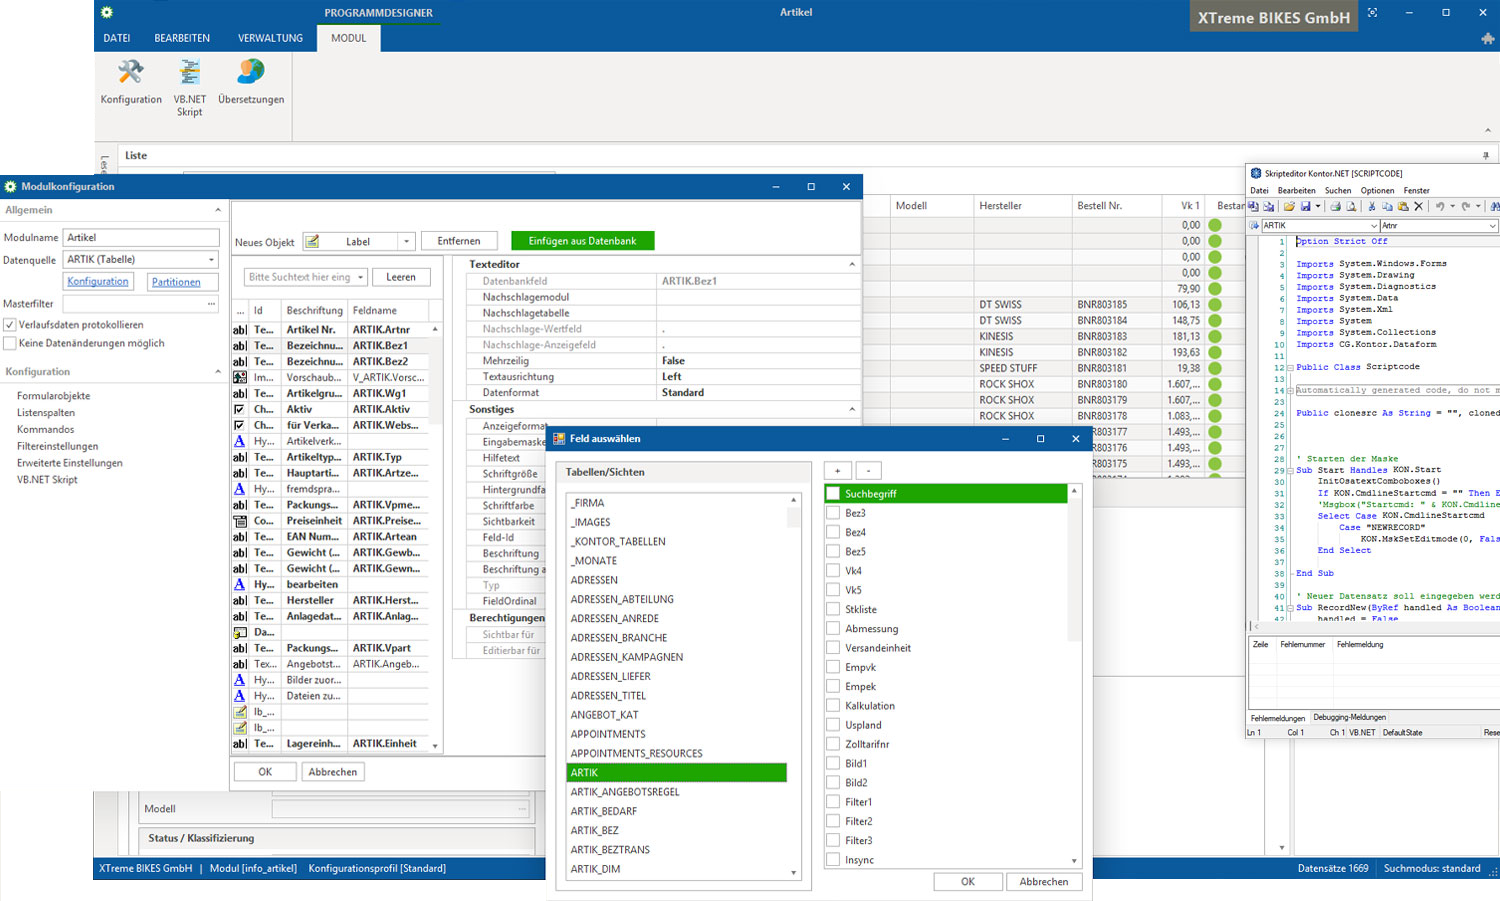Select Listenspalten in the Konfiguration tree
The height and width of the screenshot is (901, 1500).
click(x=46, y=413)
